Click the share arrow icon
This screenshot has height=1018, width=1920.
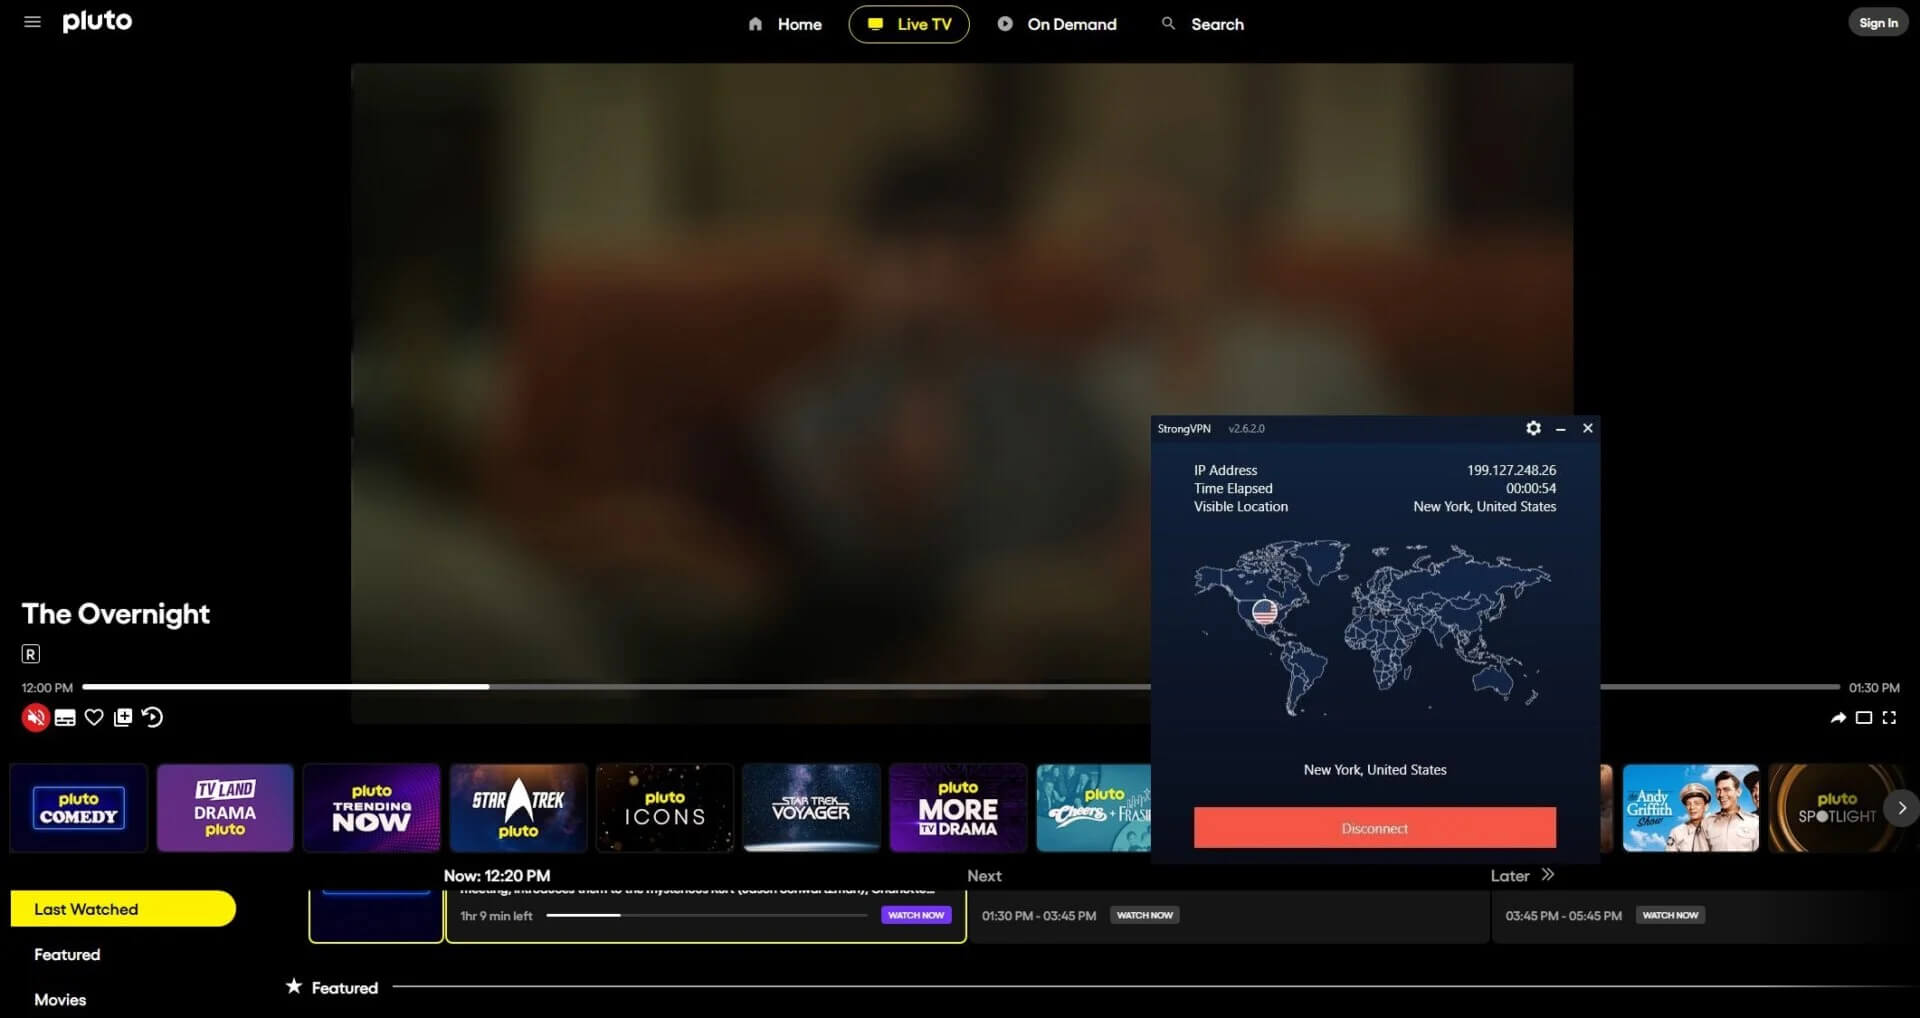(x=1838, y=718)
